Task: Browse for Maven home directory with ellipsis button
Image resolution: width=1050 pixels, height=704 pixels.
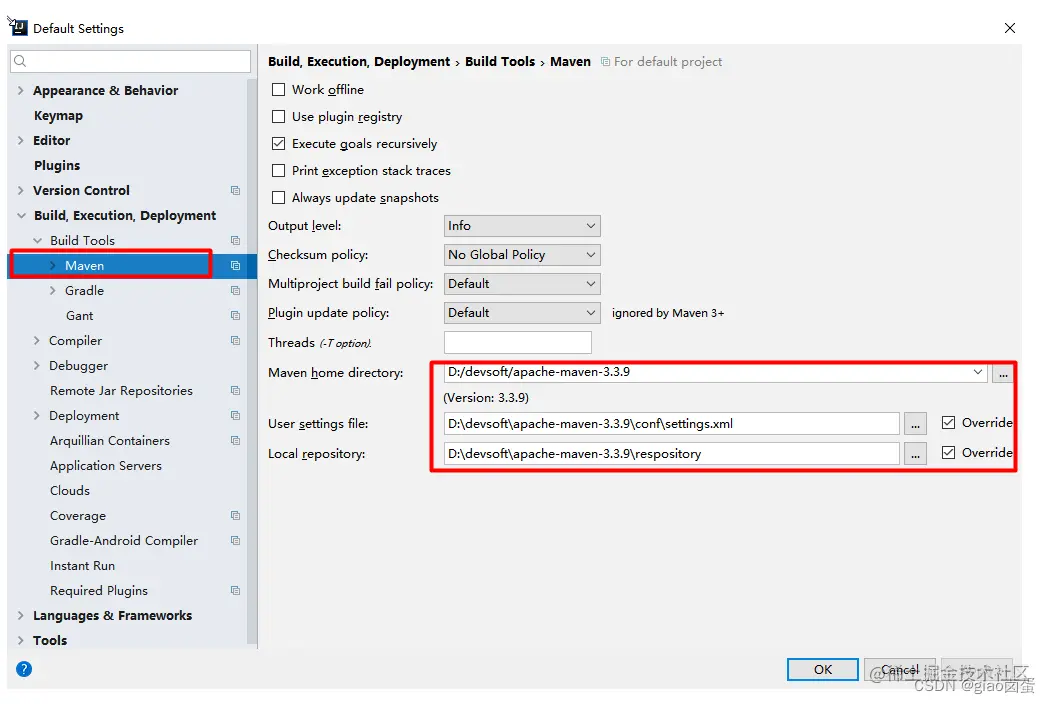Action: [1002, 374]
